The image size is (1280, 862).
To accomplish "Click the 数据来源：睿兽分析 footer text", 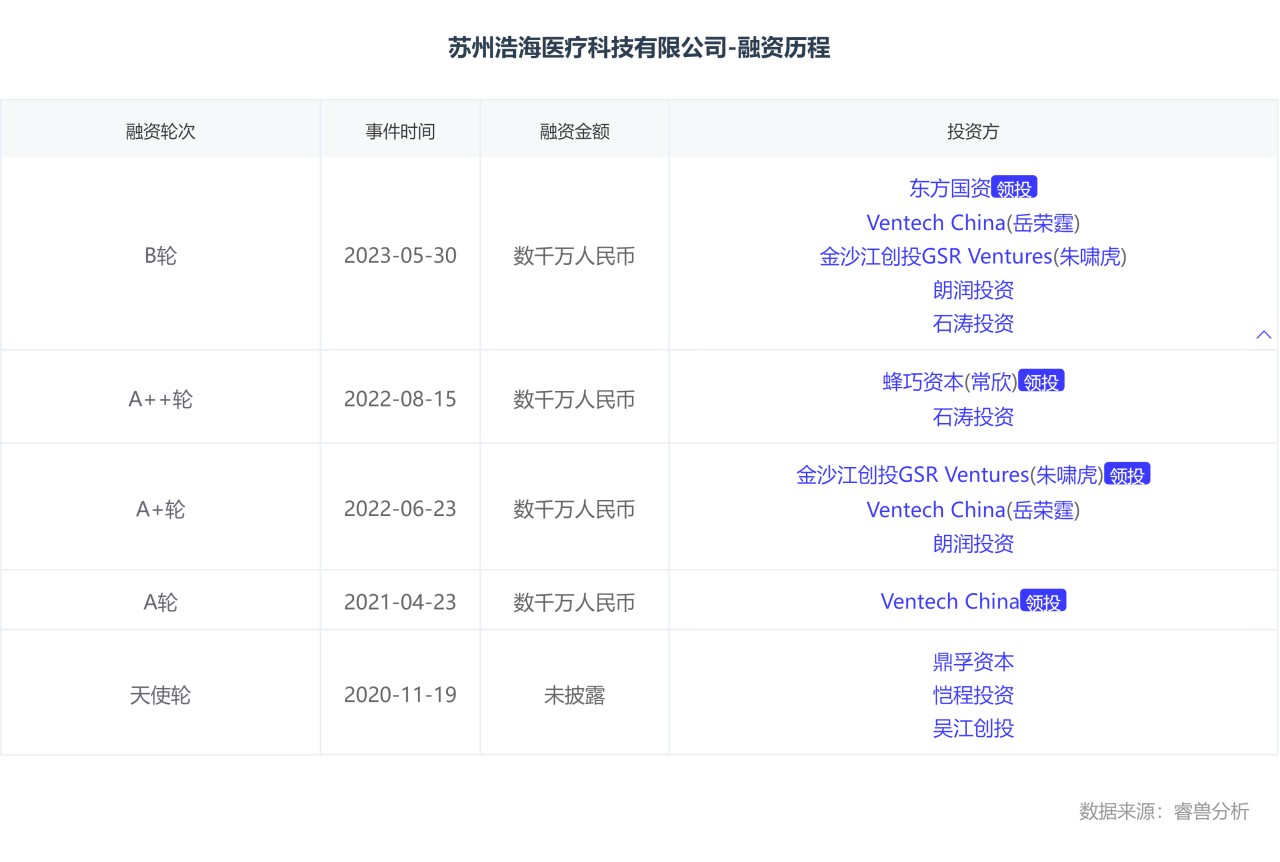I will (x=1164, y=811).
